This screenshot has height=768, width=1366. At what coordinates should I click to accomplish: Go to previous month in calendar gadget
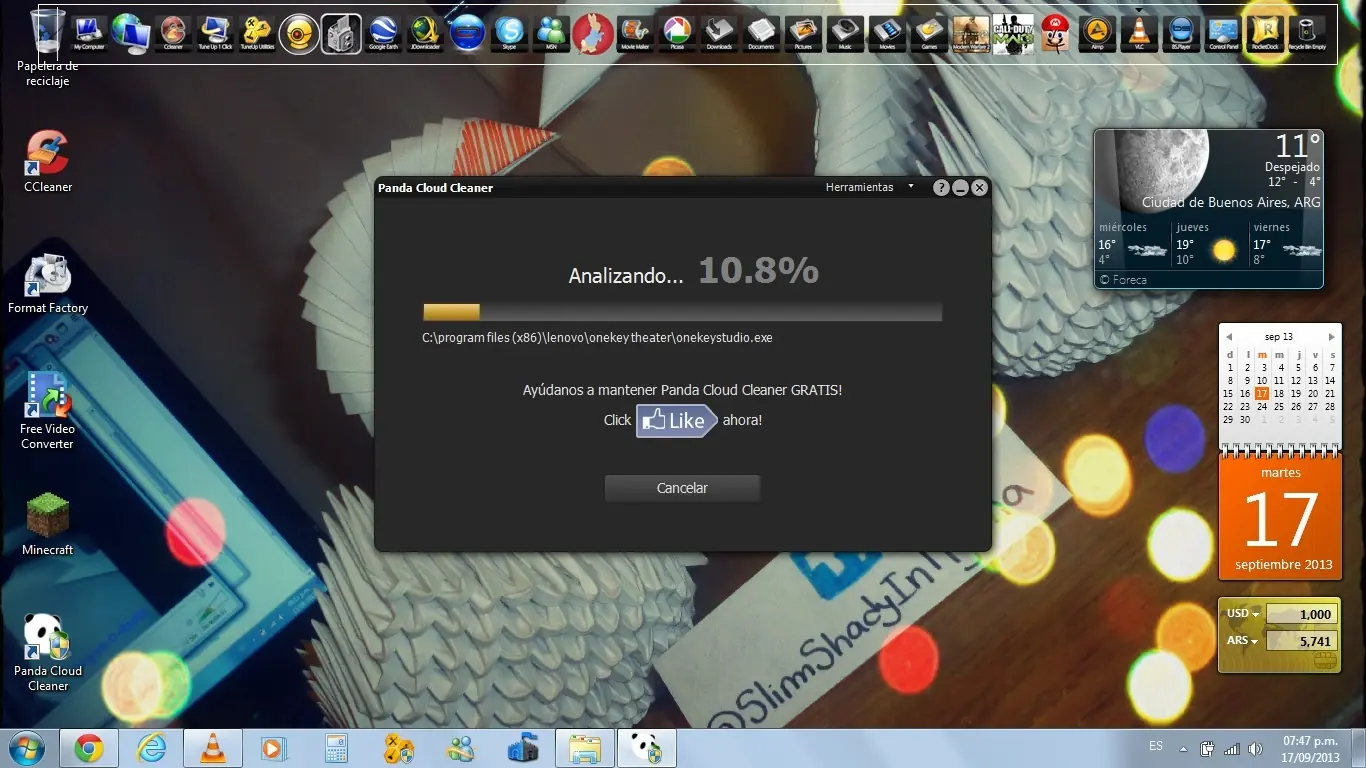coord(1229,337)
